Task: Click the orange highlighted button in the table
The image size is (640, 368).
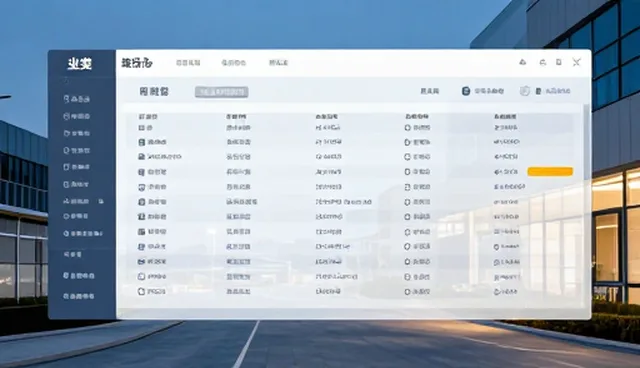Action: [550, 171]
